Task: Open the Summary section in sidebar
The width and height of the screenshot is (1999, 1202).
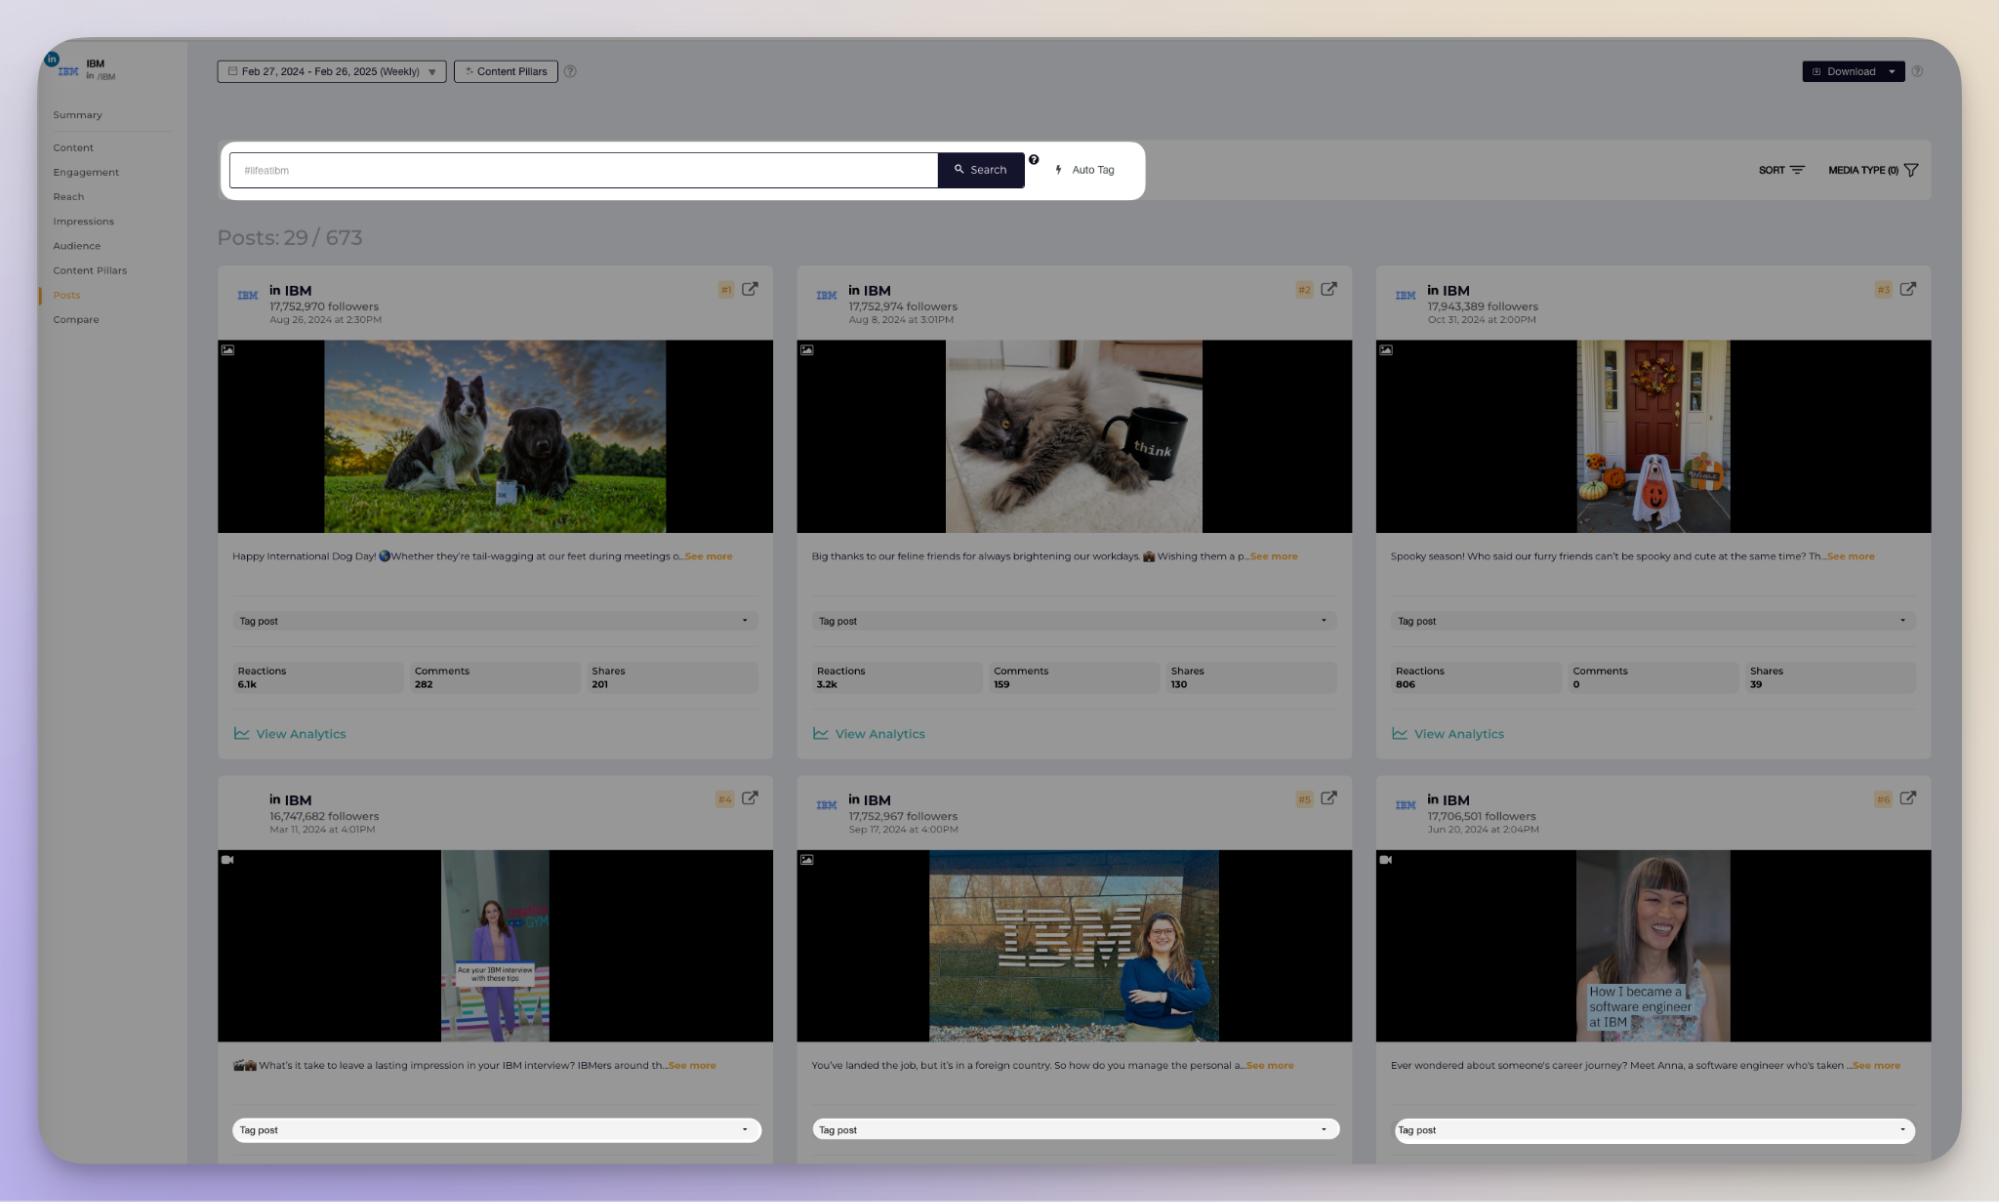Action: tap(78, 115)
